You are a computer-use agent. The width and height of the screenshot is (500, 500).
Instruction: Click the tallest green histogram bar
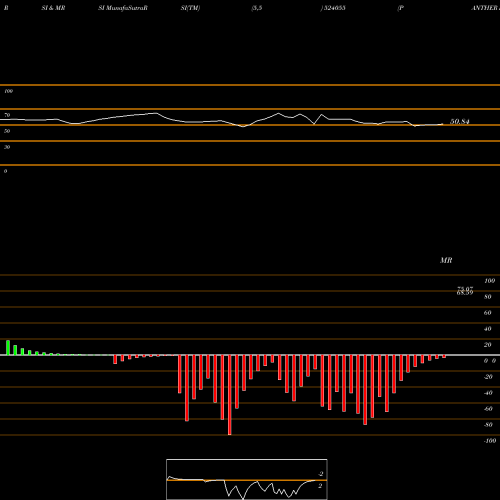[x=8, y=348]
